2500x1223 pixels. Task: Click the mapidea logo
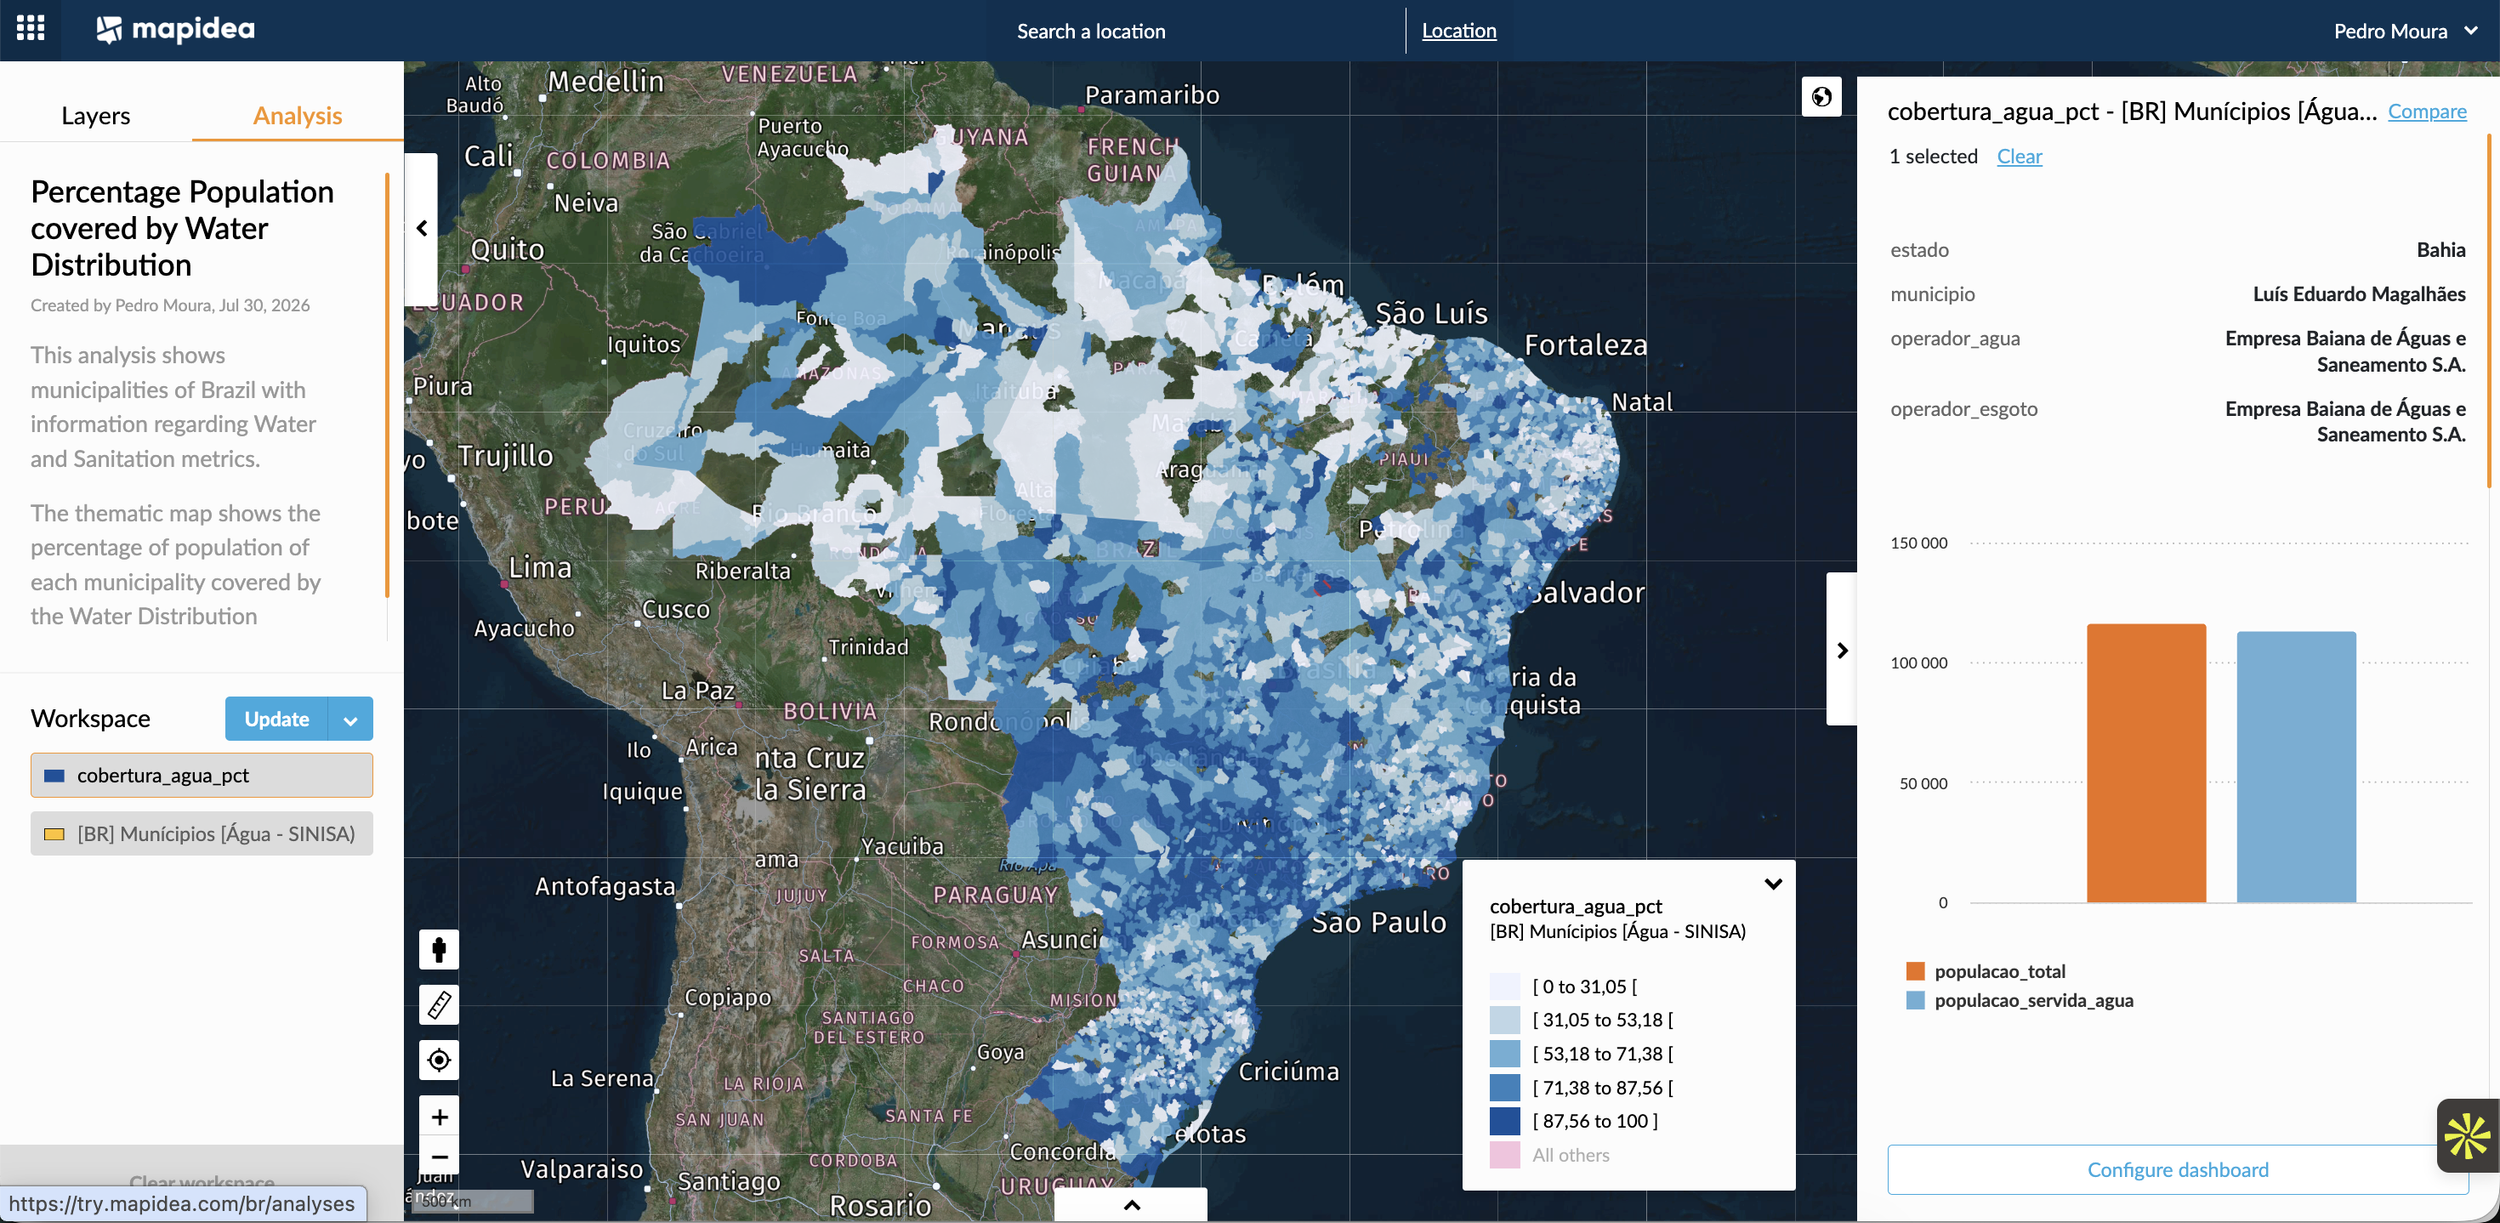click(175, 30)
